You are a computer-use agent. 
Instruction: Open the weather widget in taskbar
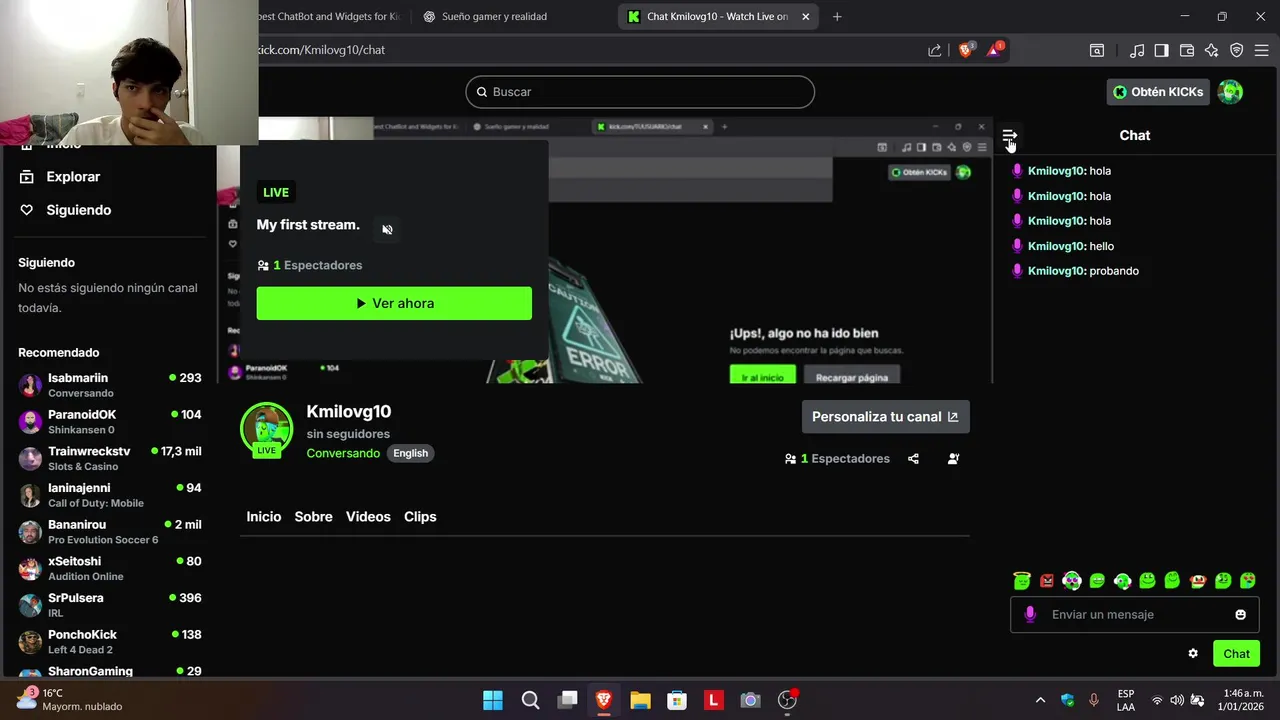click(x=70, y=700)
